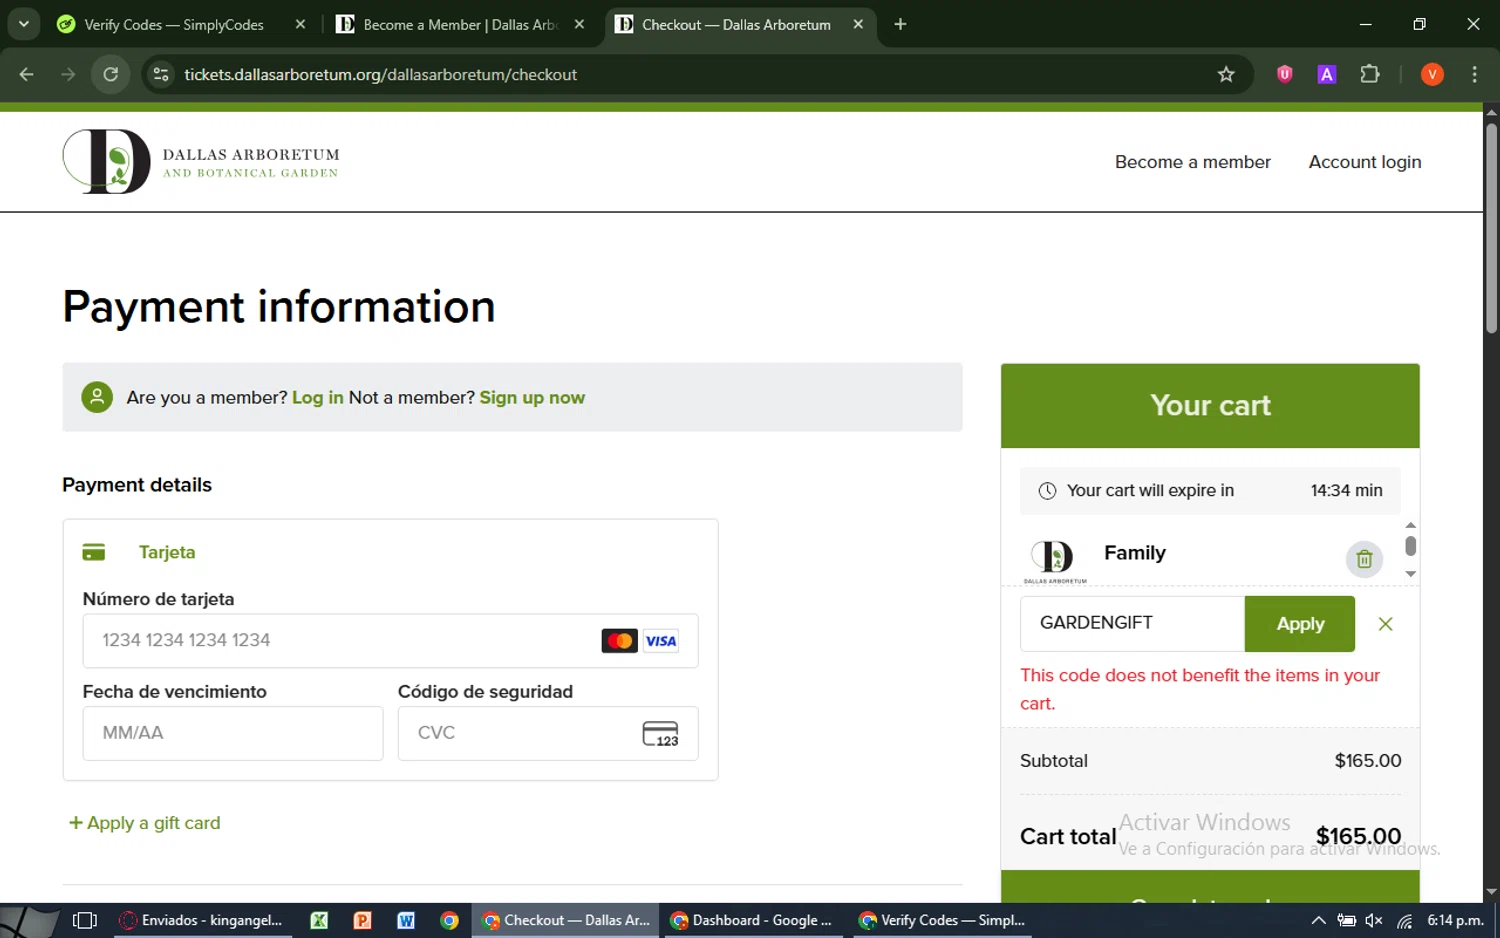
Task: Reload the checkout page
Action: [111, 74]
